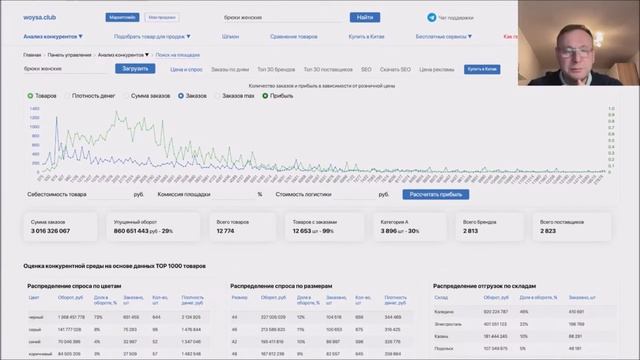This screenshot has width=640, height=360.
Task: Click the Всего поставщиков 2 823 card
Action: (572, 227)
